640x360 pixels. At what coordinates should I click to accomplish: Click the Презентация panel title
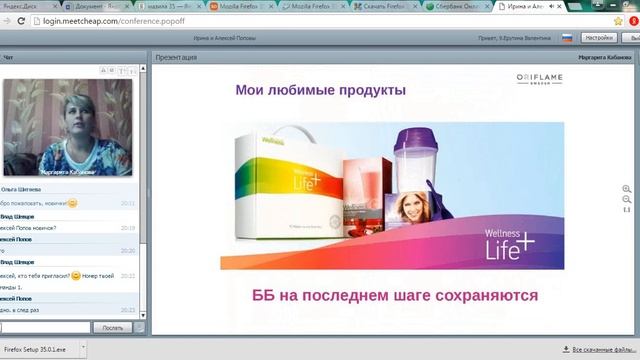click(x=176, y=58)
